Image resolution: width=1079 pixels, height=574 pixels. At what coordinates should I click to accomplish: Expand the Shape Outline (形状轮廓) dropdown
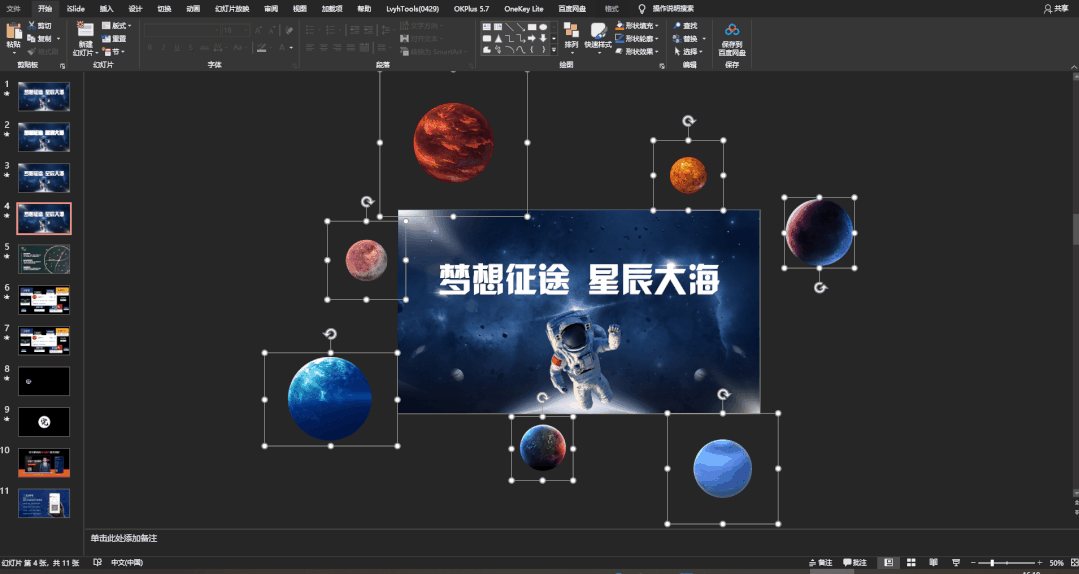click(x=658, y=39)
